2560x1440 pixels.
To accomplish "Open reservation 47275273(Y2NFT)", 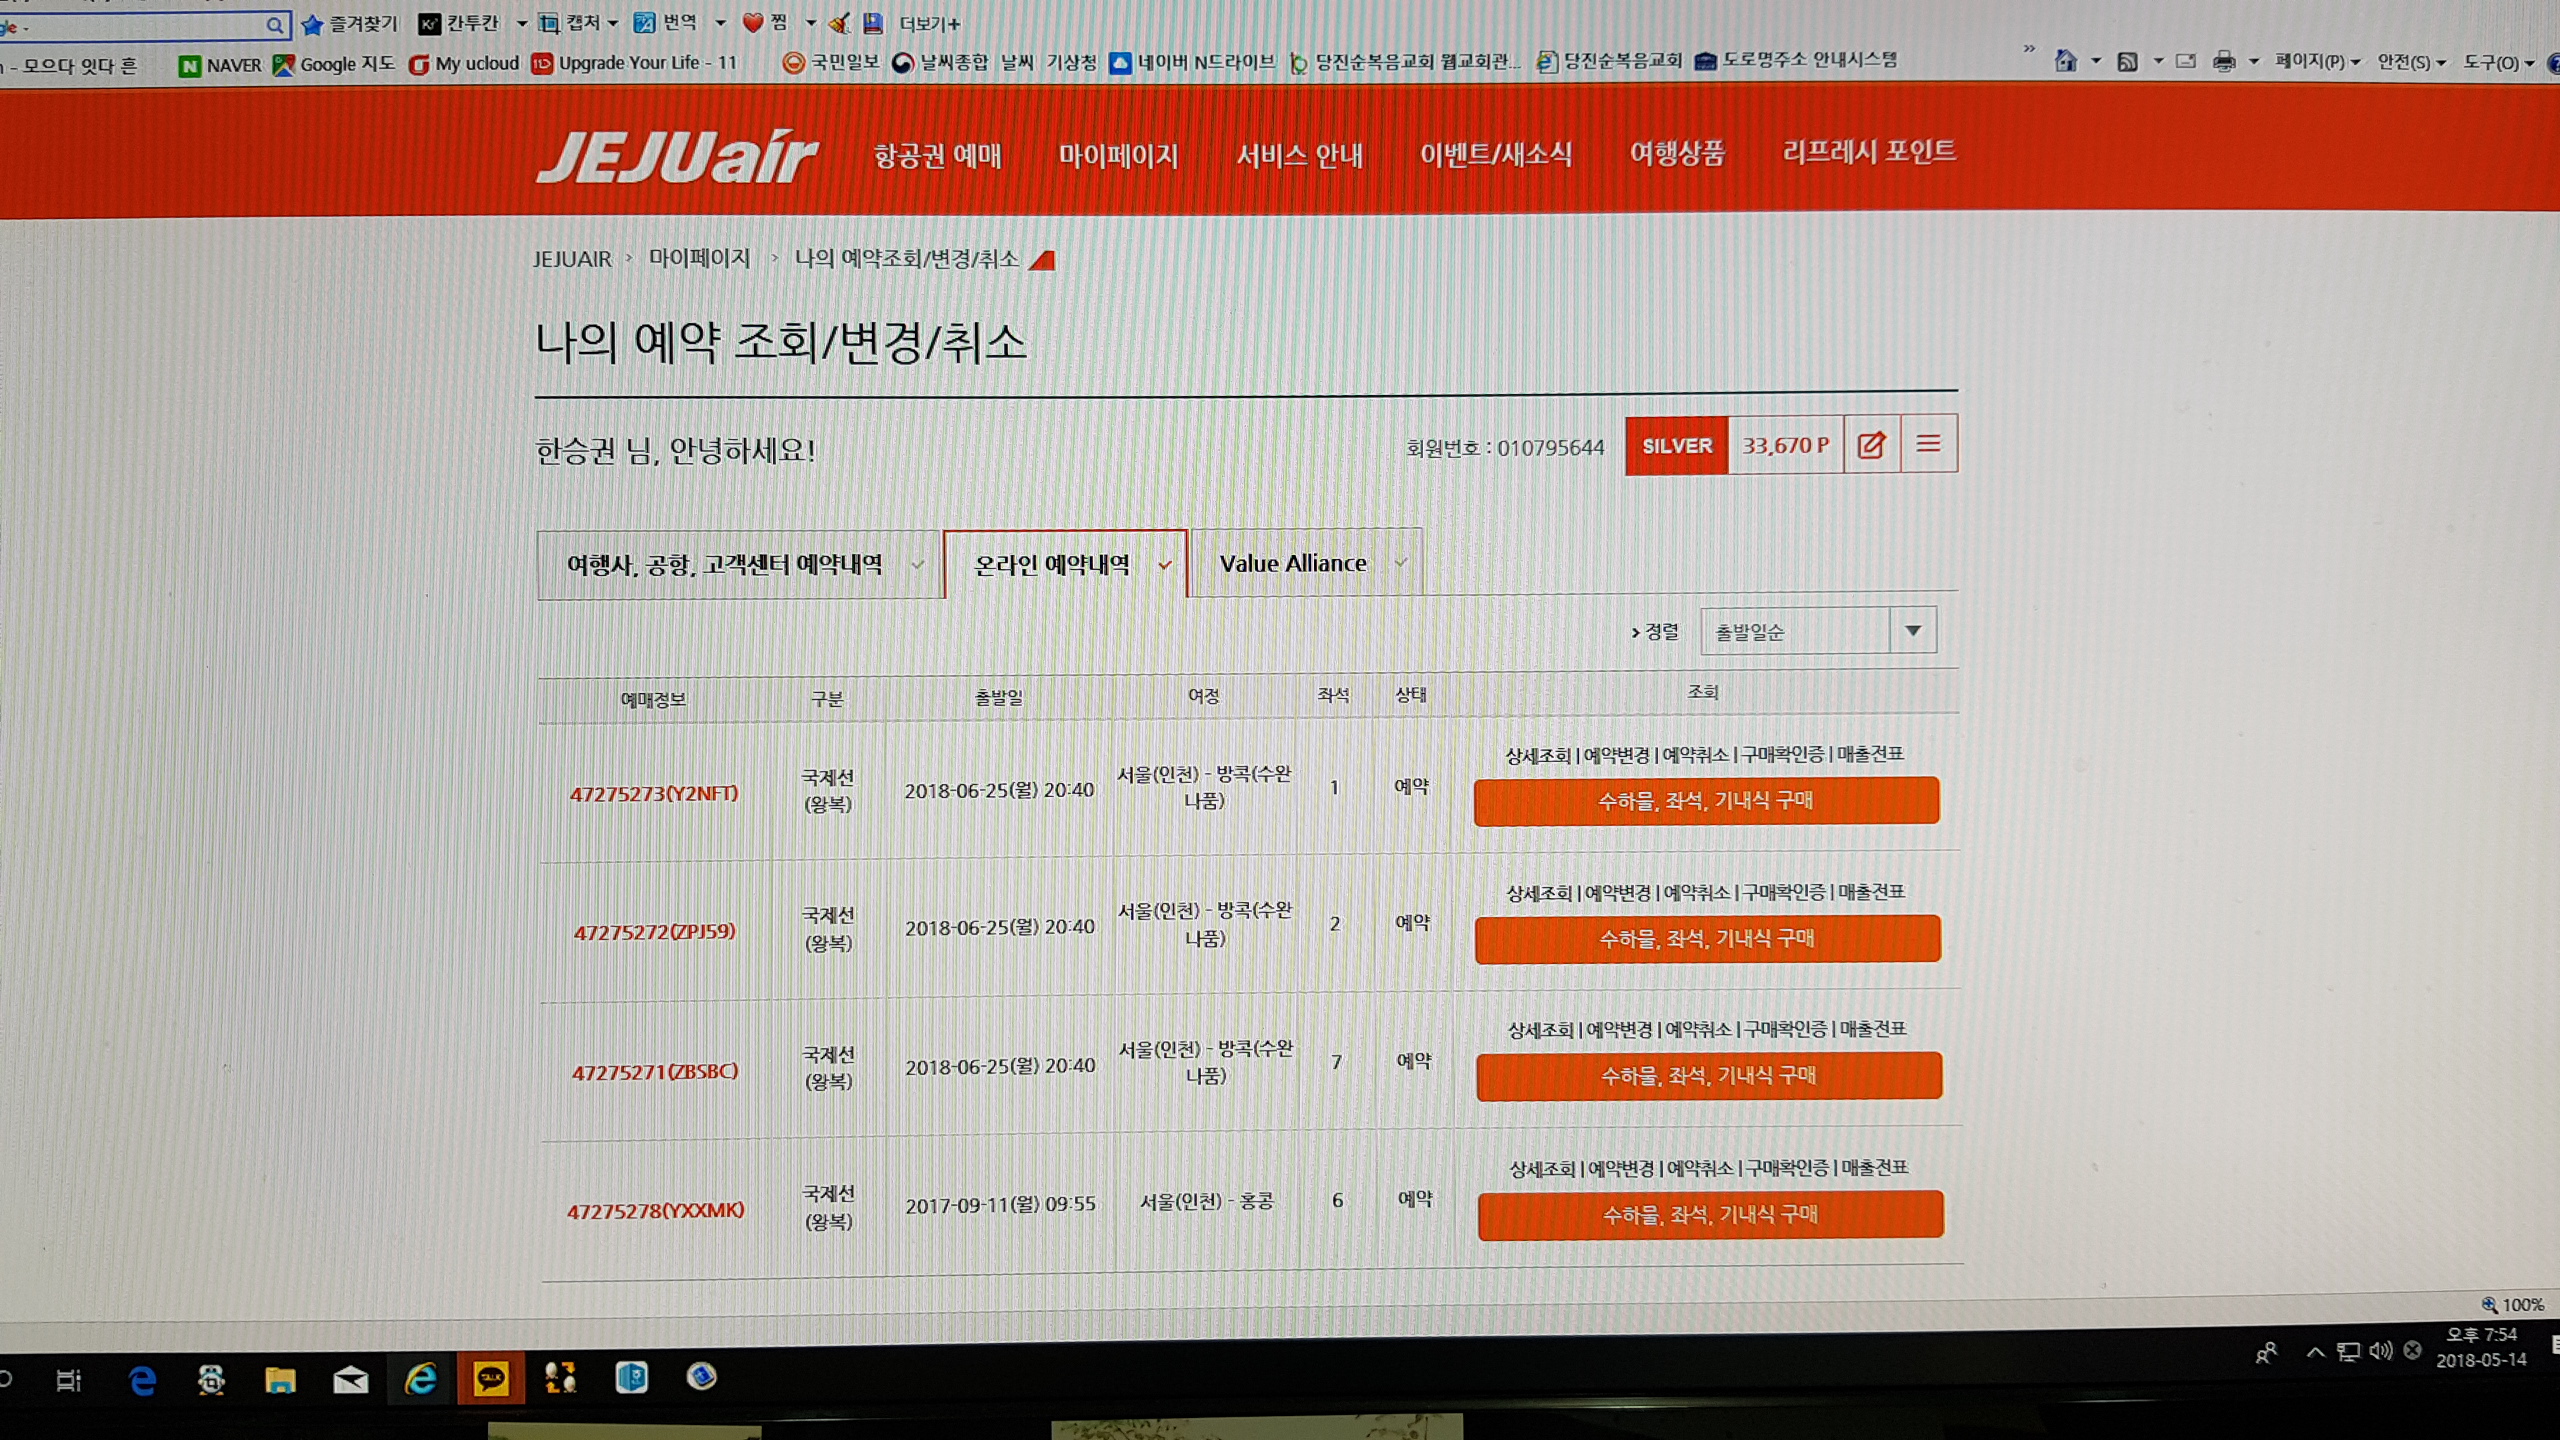I will (x=654, y=794).
